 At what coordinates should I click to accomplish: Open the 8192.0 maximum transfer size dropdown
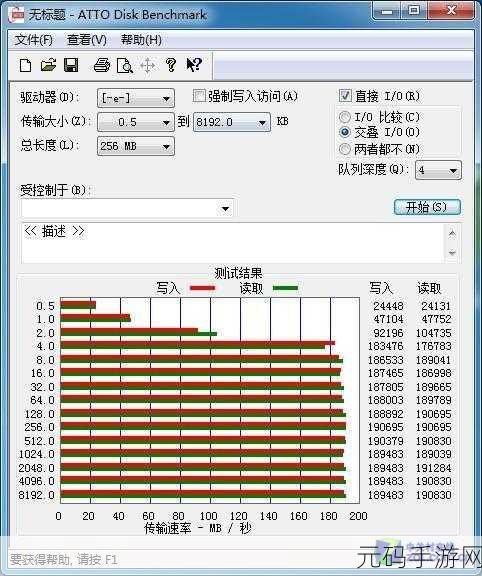[x=232, y=122]
